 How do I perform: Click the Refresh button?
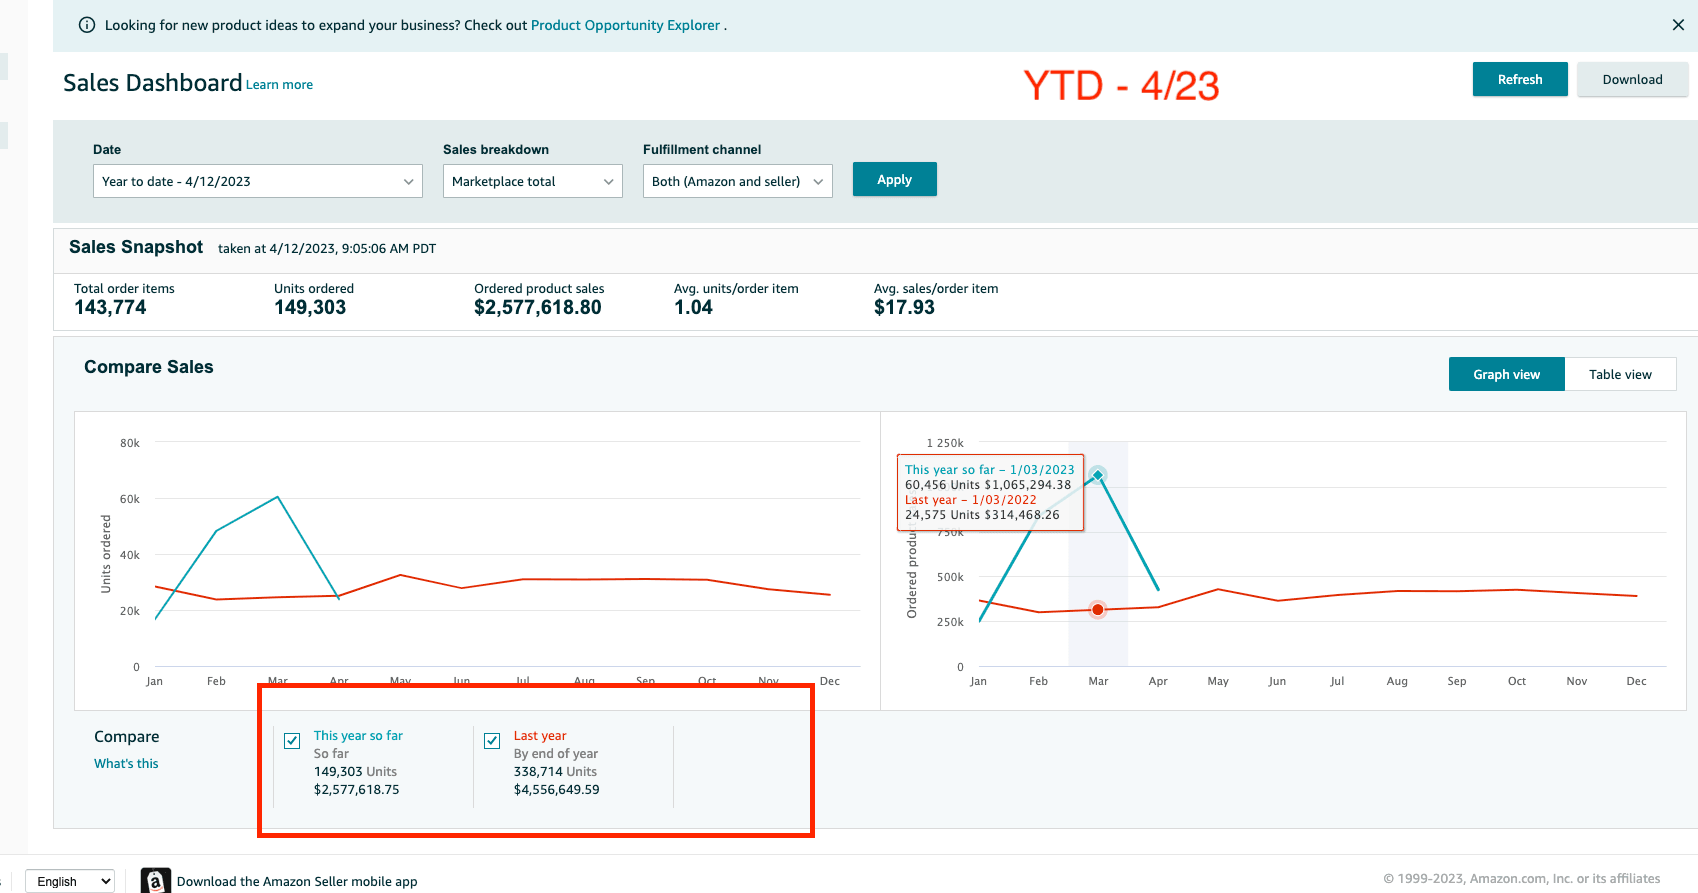click(1519, 79)
